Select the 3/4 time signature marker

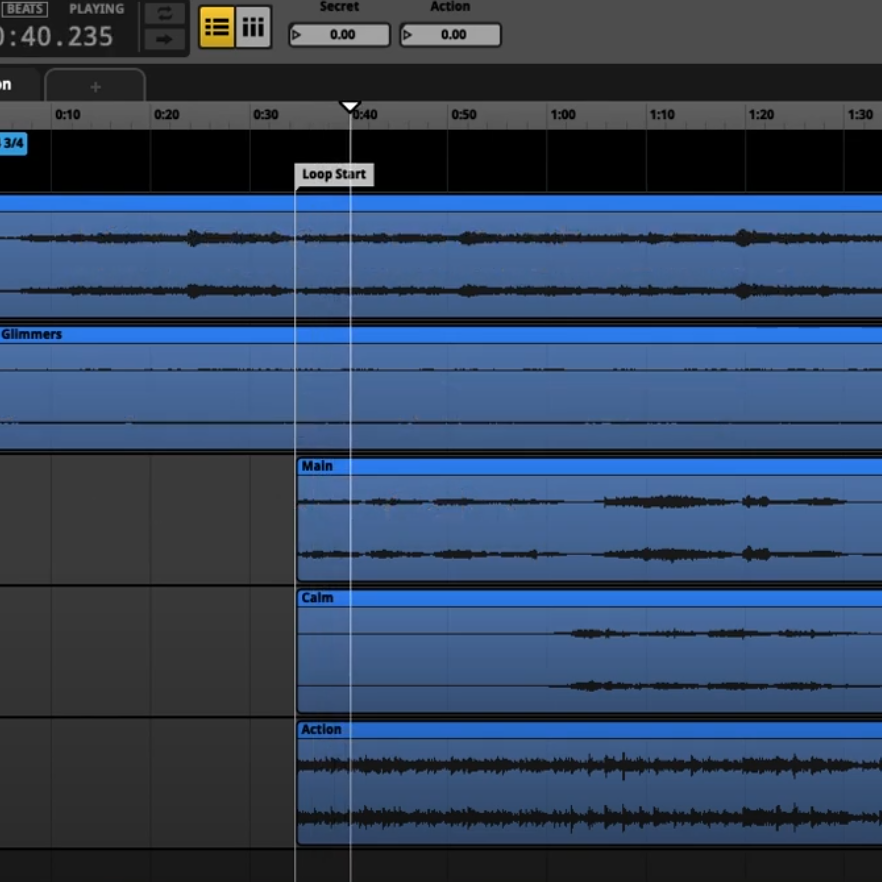point(13,143)
